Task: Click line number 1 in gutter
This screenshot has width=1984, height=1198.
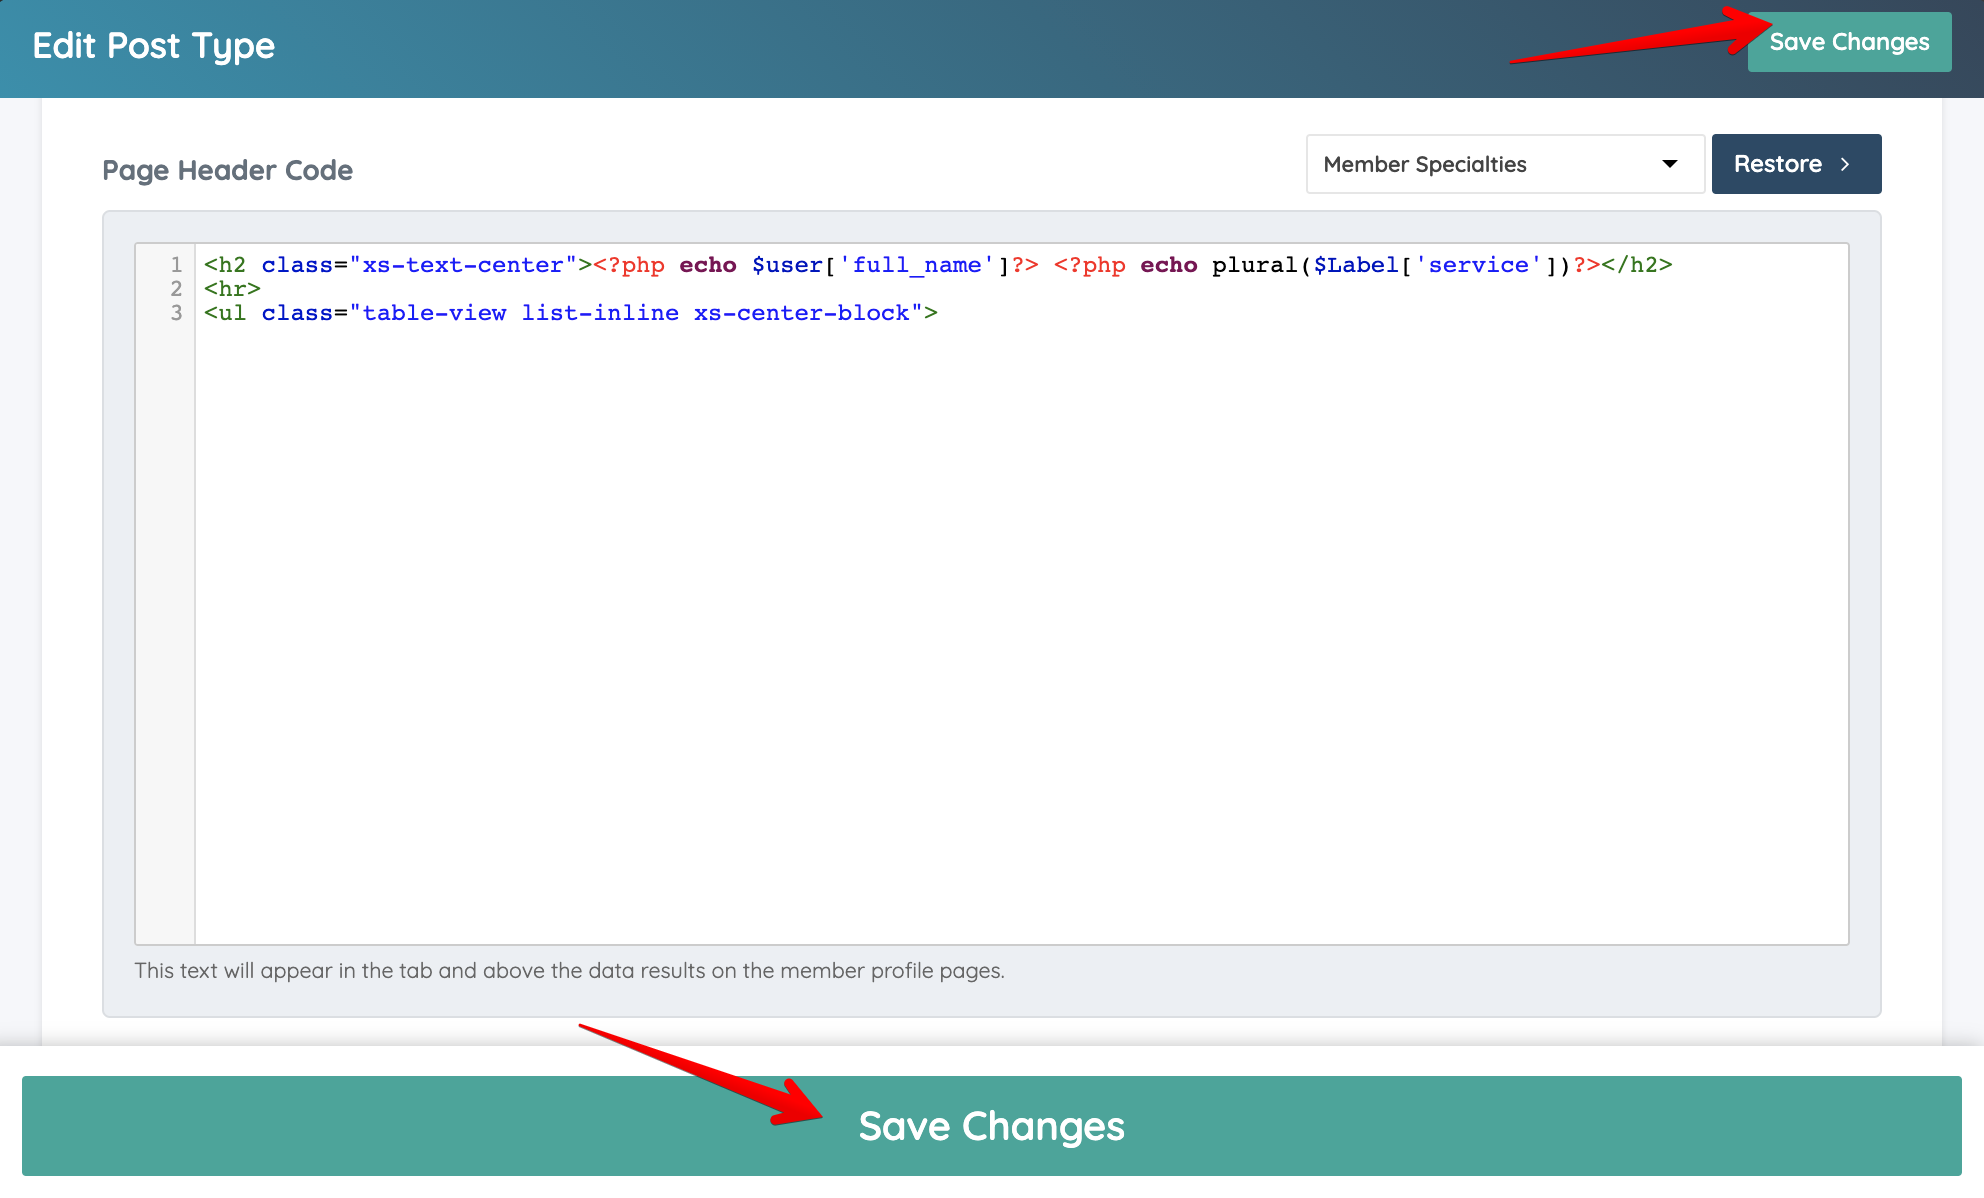Action: tap(176, 265)
